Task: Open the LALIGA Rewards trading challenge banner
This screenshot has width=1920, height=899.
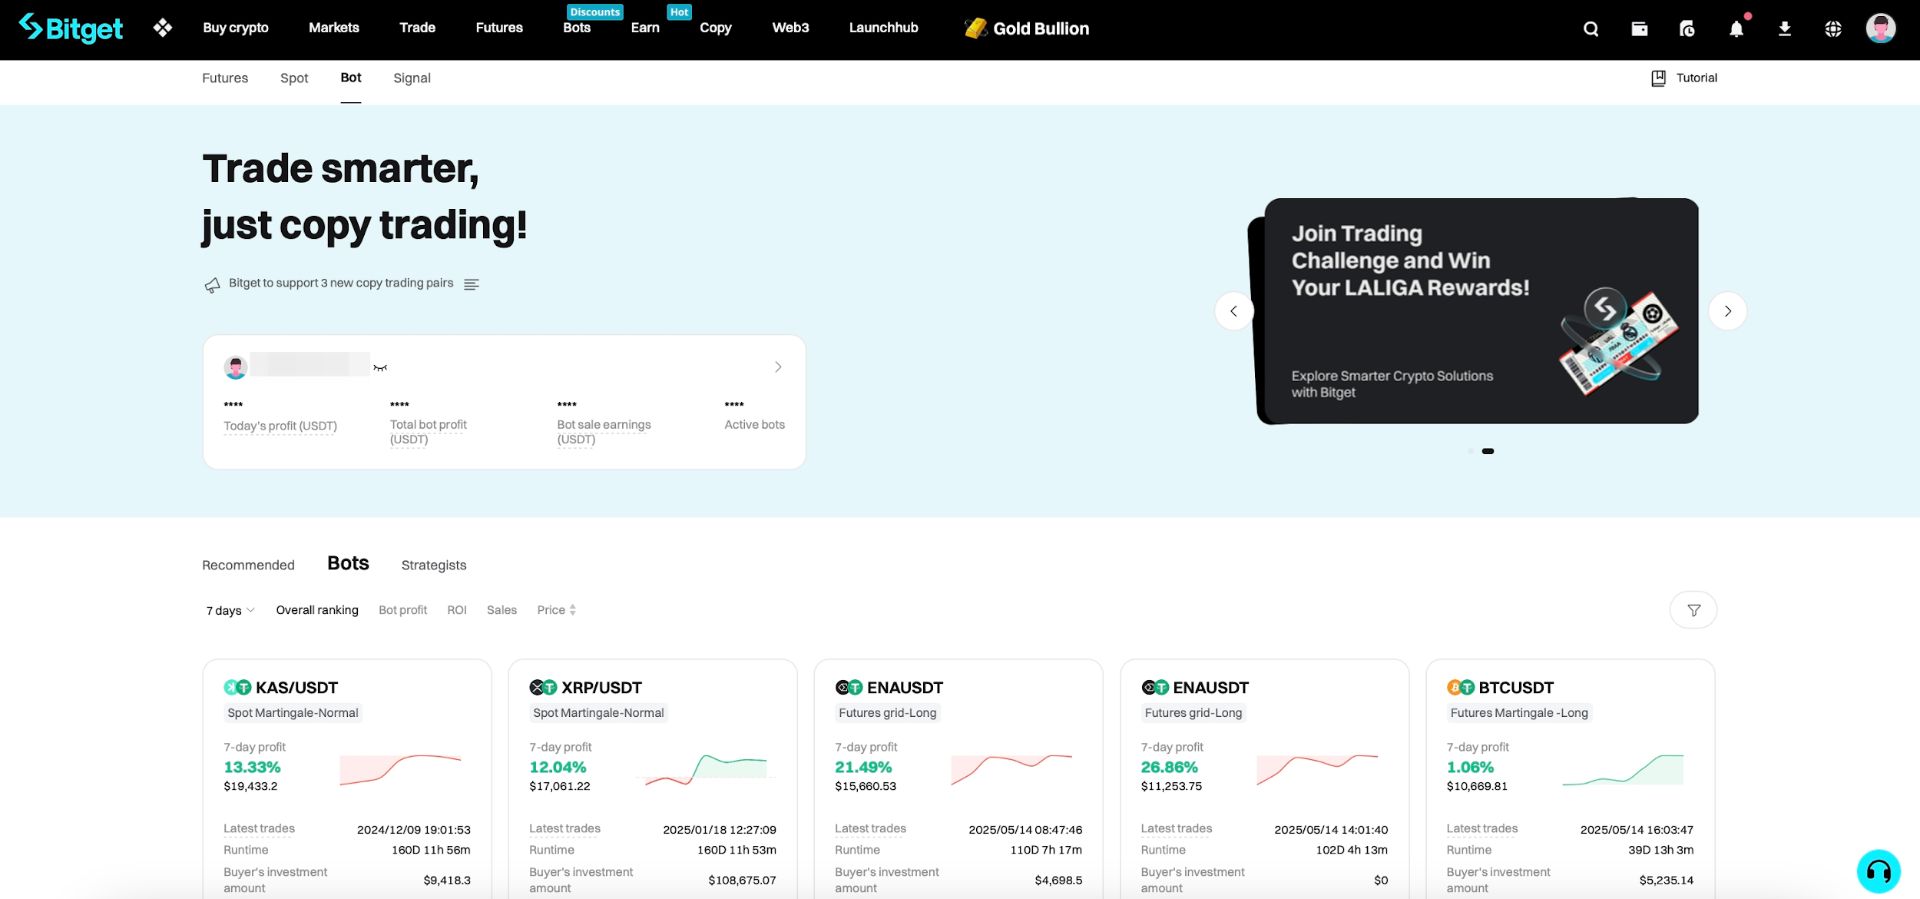Action: (x=1481, y=311)
